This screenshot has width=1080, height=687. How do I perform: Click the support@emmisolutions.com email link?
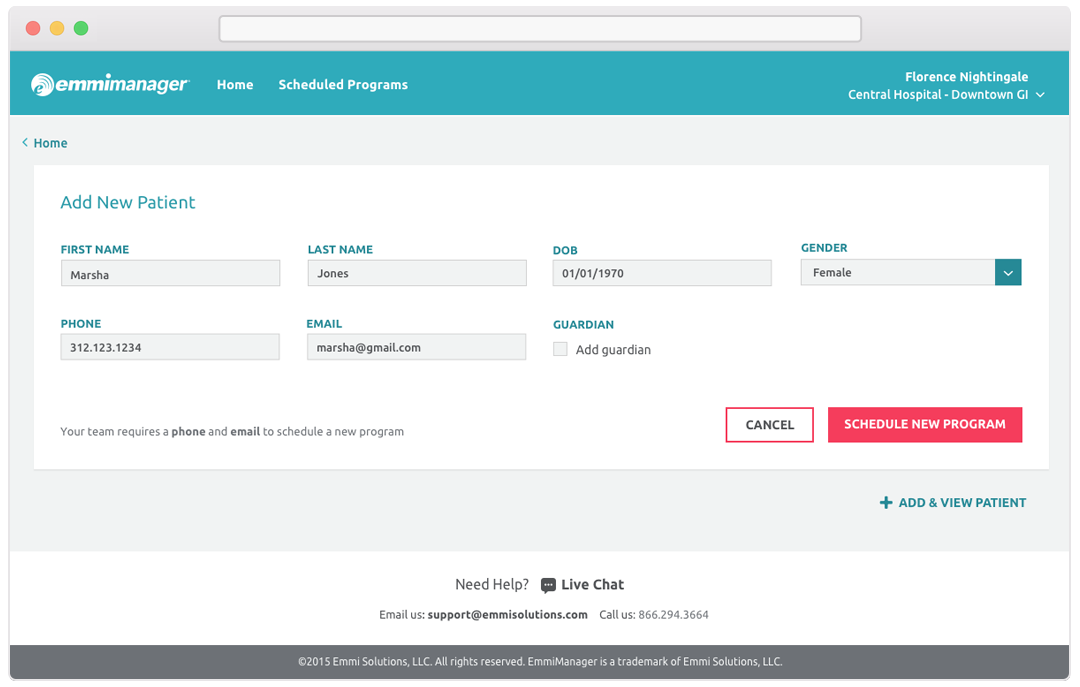[x=507, y=615]
